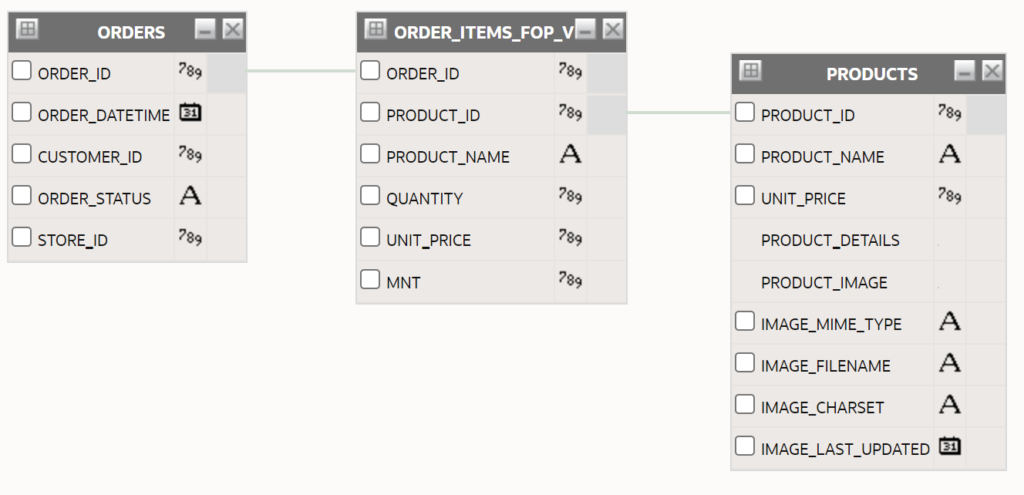This screenshot has width=1024, height=495.
Task: Check PRODUCT_NAME in ORDER_ITEMS_FOP_V
Action: coord(370,154)
